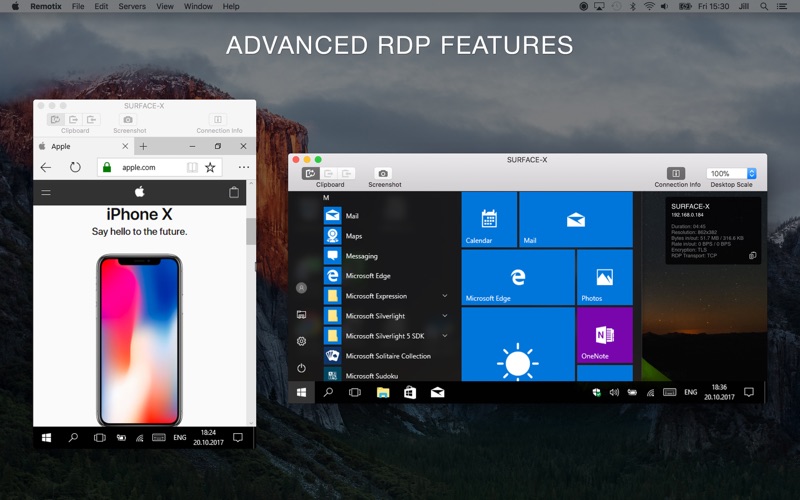The width and height of the screenshot is (800, 500).
Task: Click the Calendar tile
Action: (488, 220)
